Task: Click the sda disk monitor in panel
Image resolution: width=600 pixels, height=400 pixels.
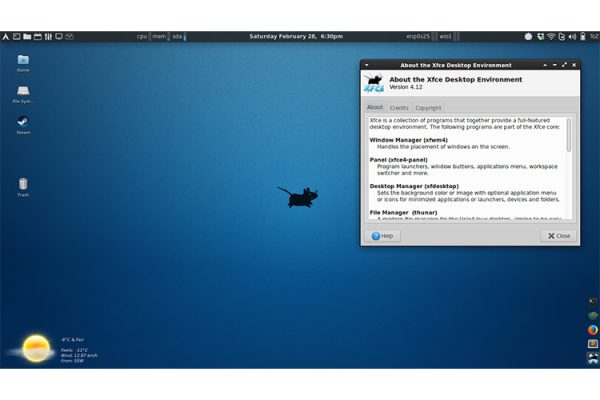Action: [x=178, y=37]
